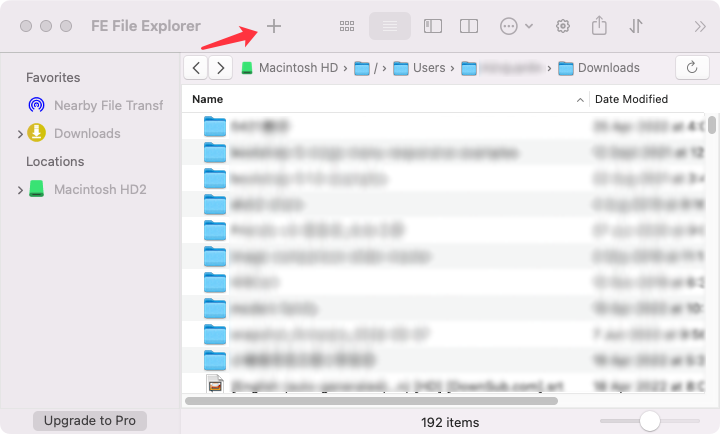
Task: Sort by Date Modified column
Action: tap(631, 99)
